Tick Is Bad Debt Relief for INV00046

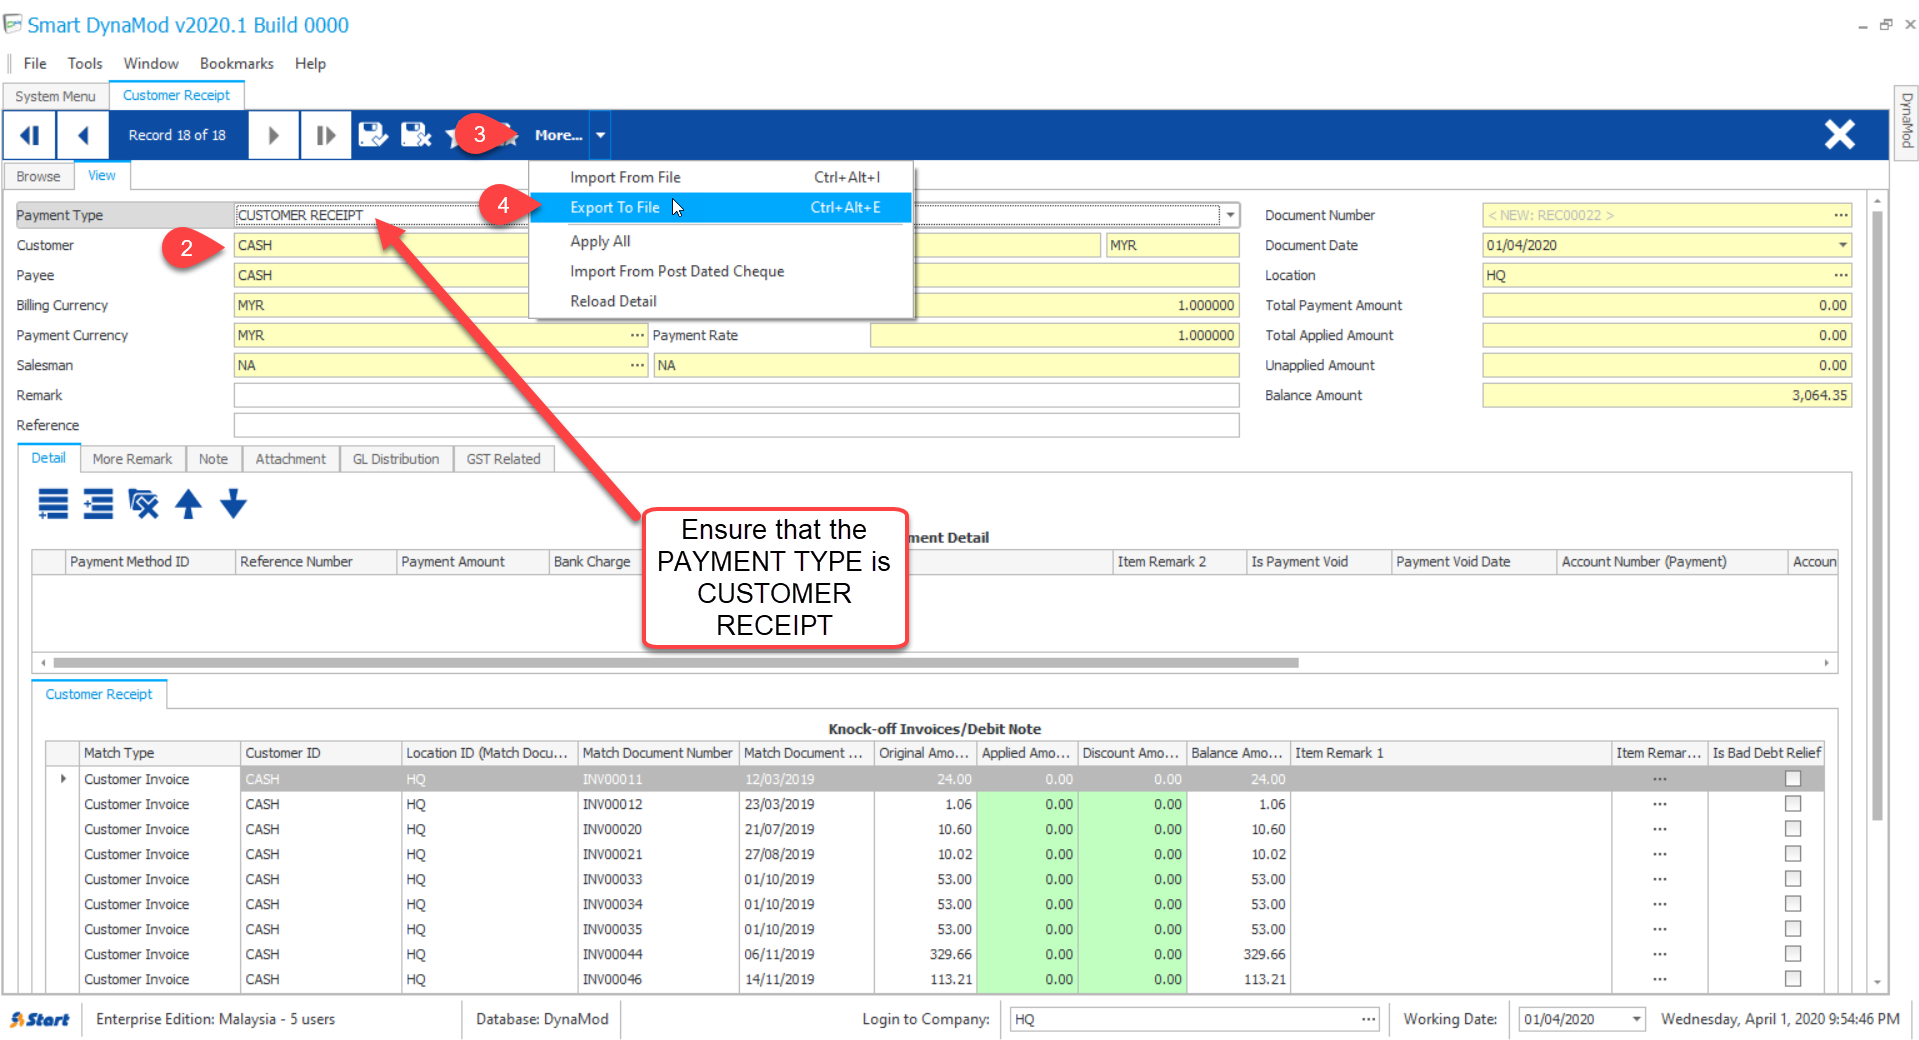click(x=1793, y=979)
